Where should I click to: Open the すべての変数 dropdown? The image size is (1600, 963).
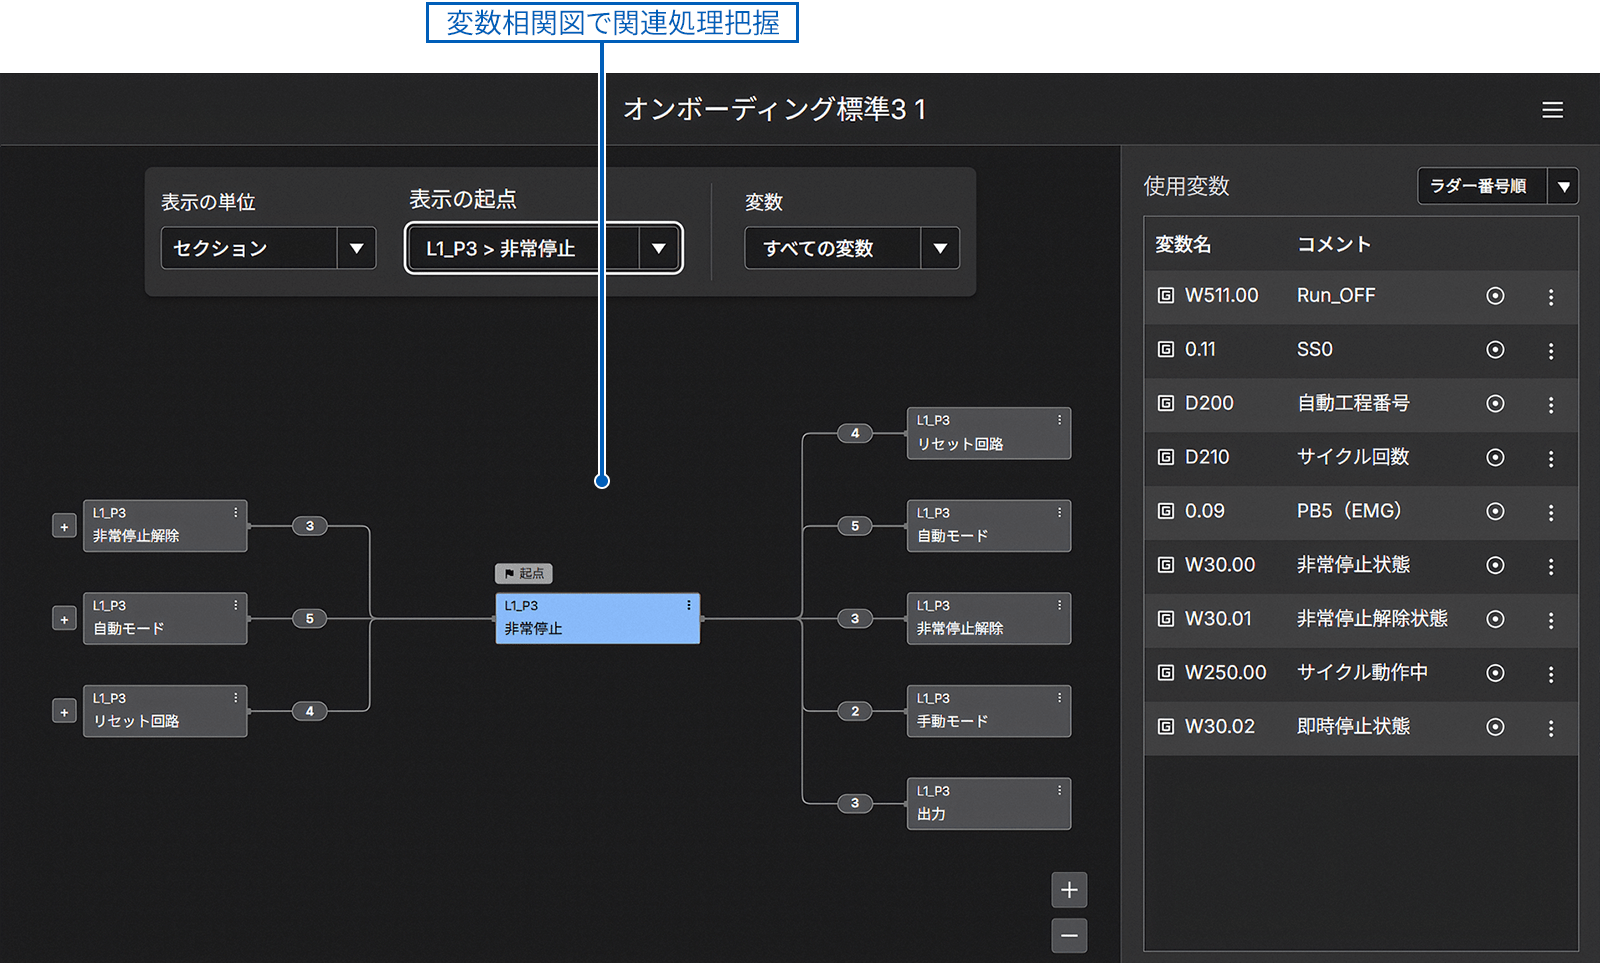(852, 248)
